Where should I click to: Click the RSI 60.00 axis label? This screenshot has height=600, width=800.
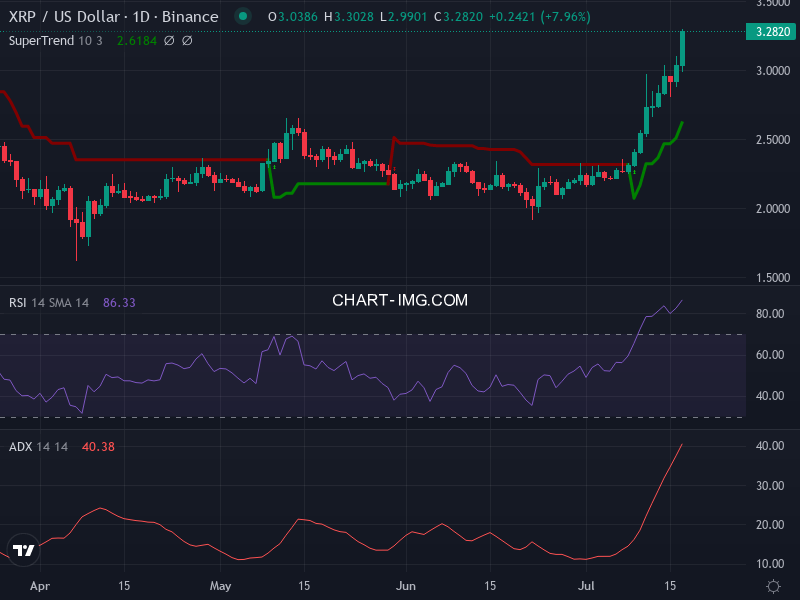click(x=770, y=355)
